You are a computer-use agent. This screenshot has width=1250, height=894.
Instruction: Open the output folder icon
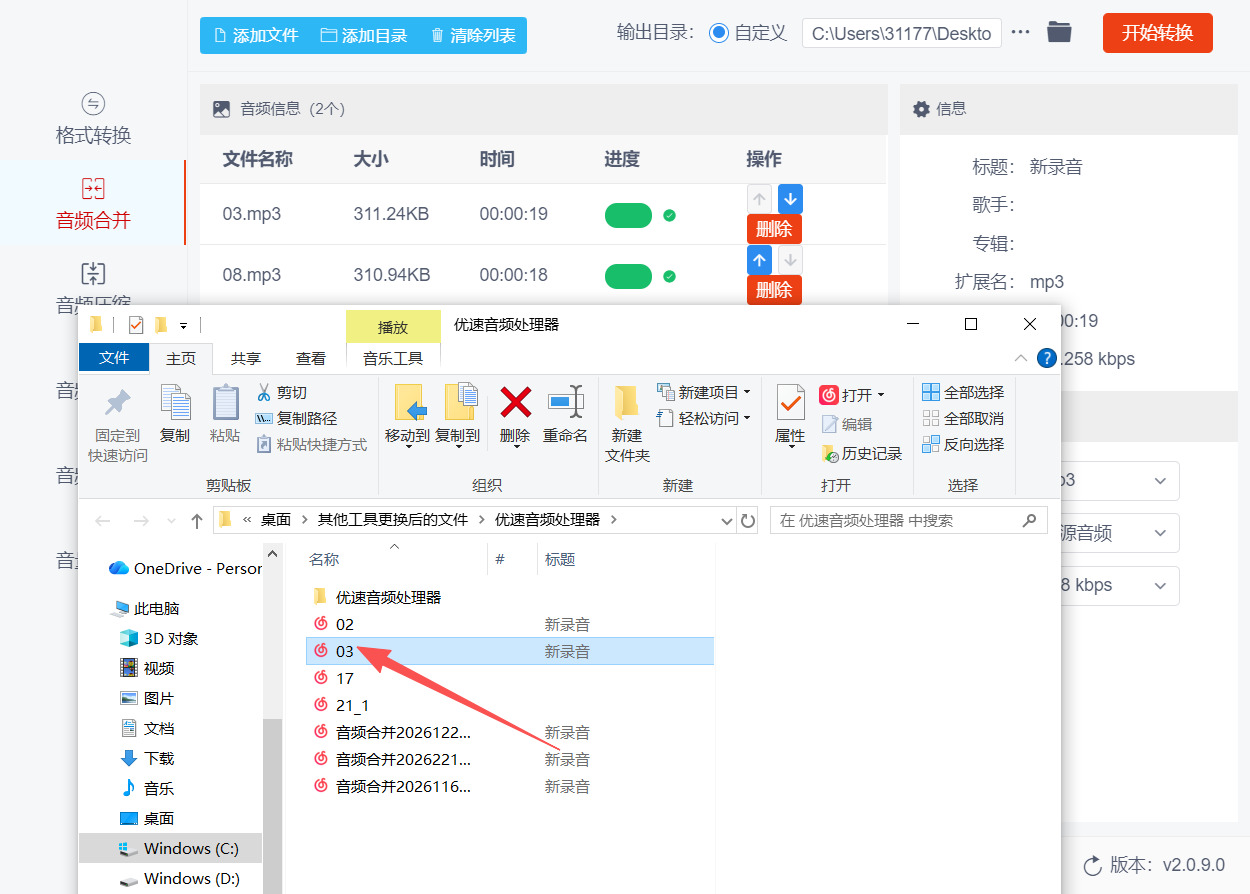1059,32
